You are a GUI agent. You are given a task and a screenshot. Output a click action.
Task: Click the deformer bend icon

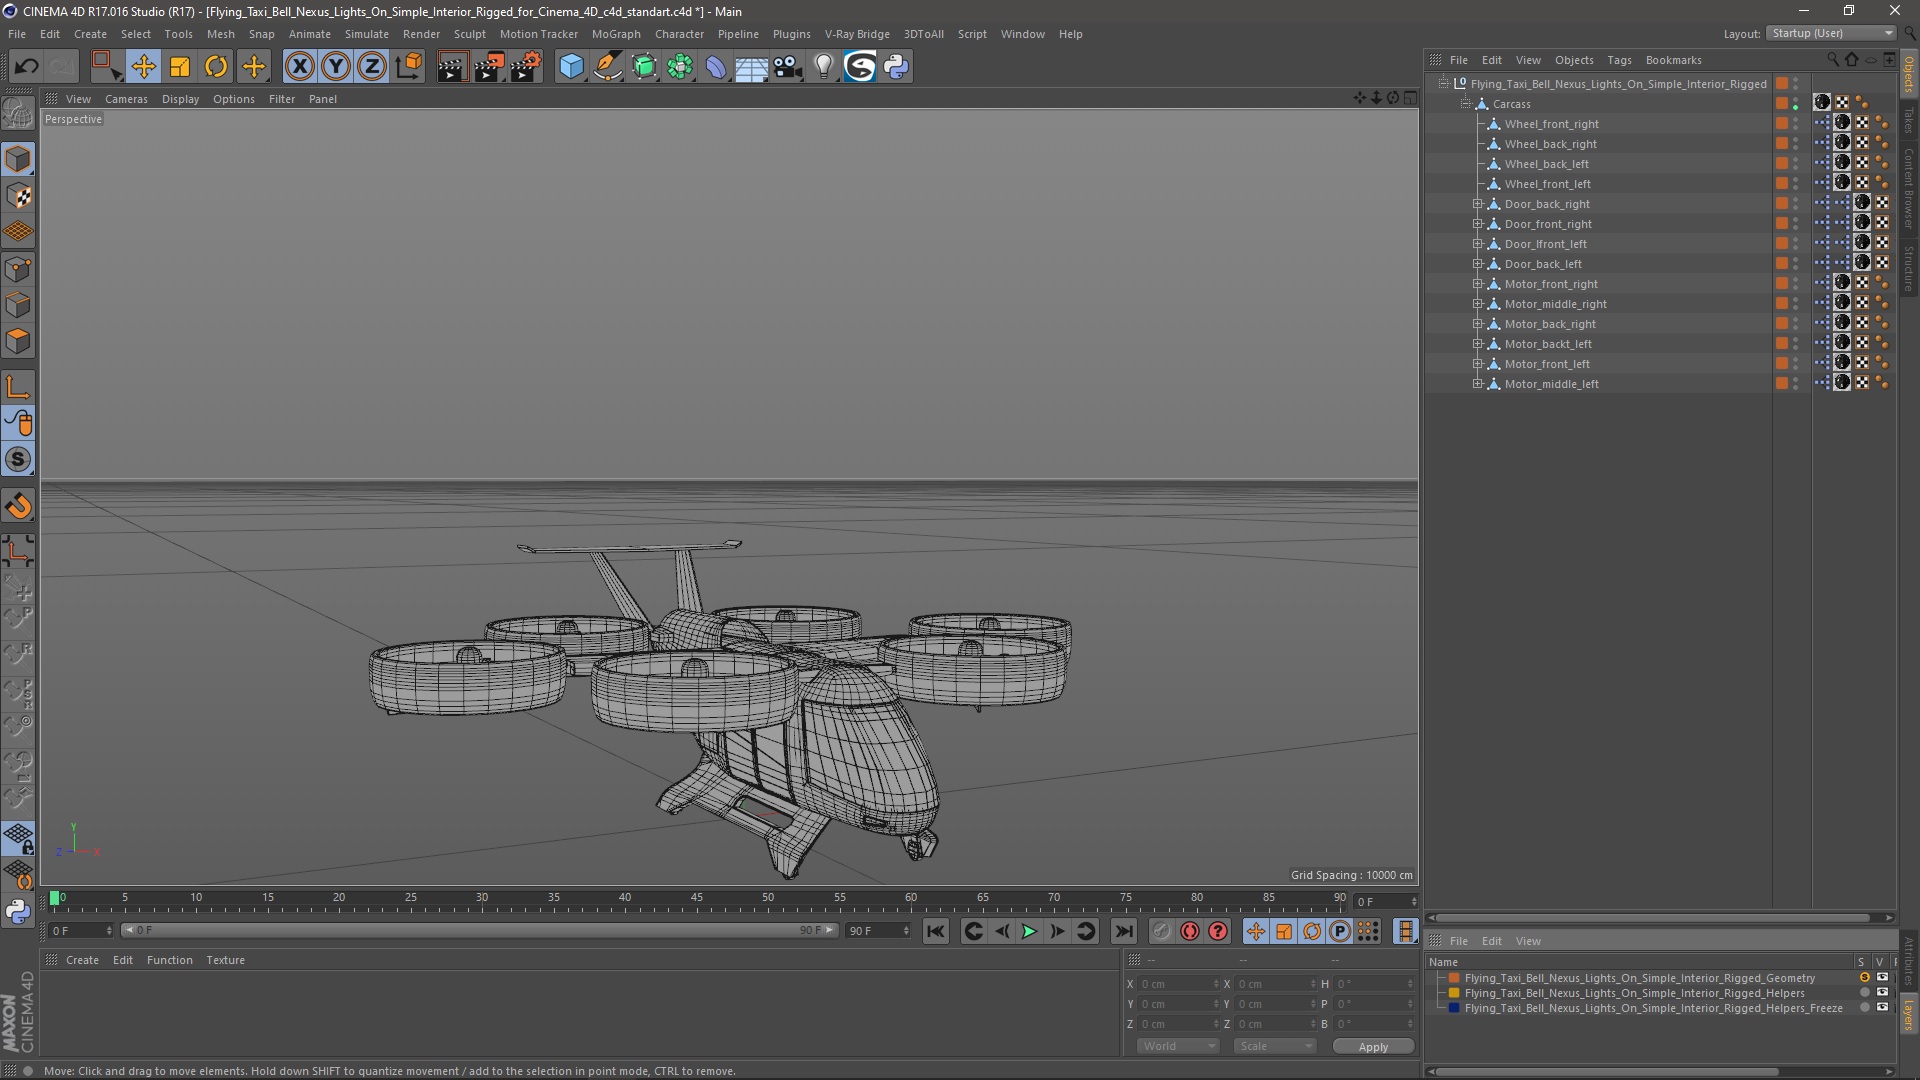click(x=716, y=67)
